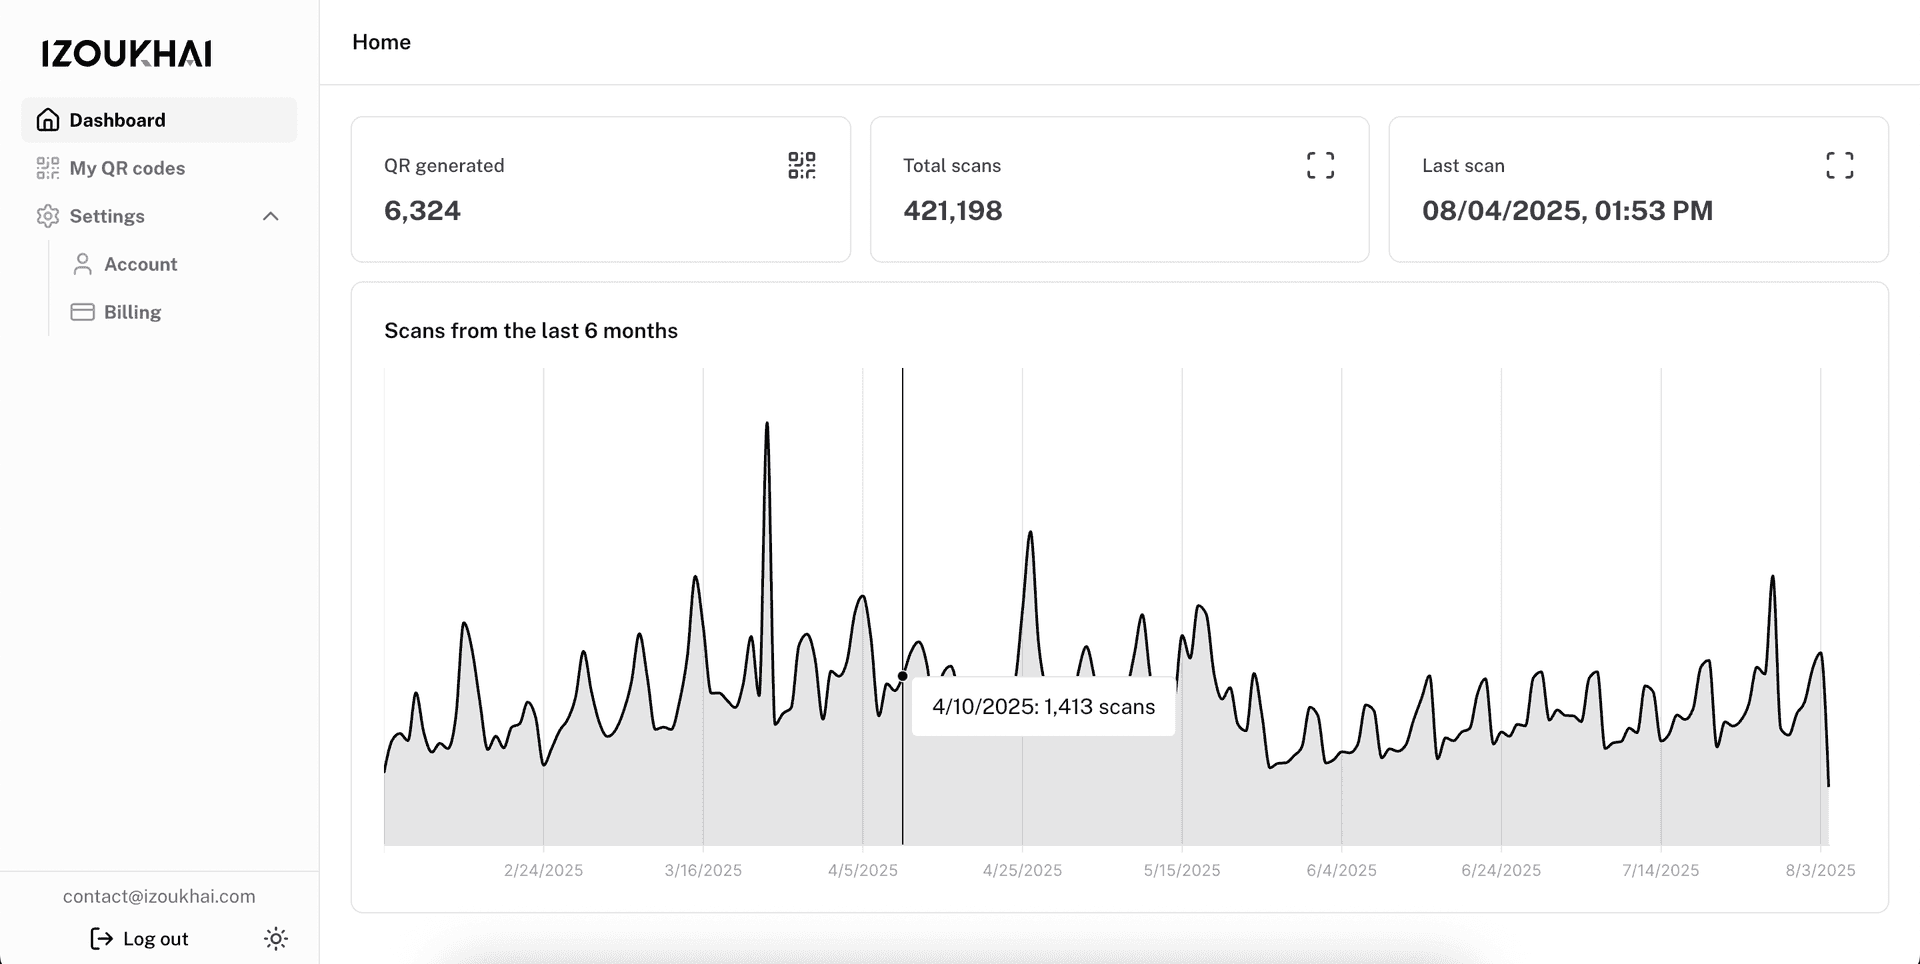Click the Dashboard home icon
Viewport: 1920px width, 964px height.
click(48, 120)
